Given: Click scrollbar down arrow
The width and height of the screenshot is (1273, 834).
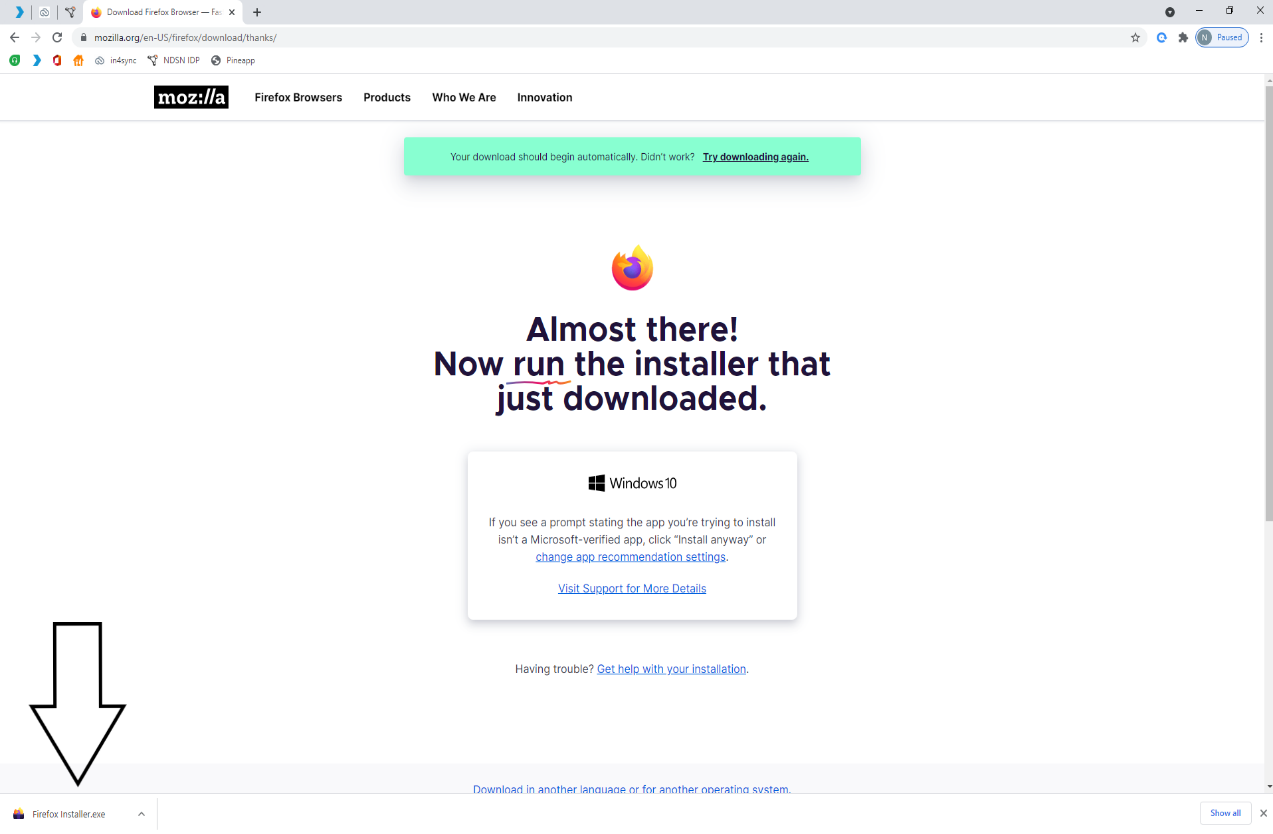Looking at the screenshot, I should [x=1268, y=786].
